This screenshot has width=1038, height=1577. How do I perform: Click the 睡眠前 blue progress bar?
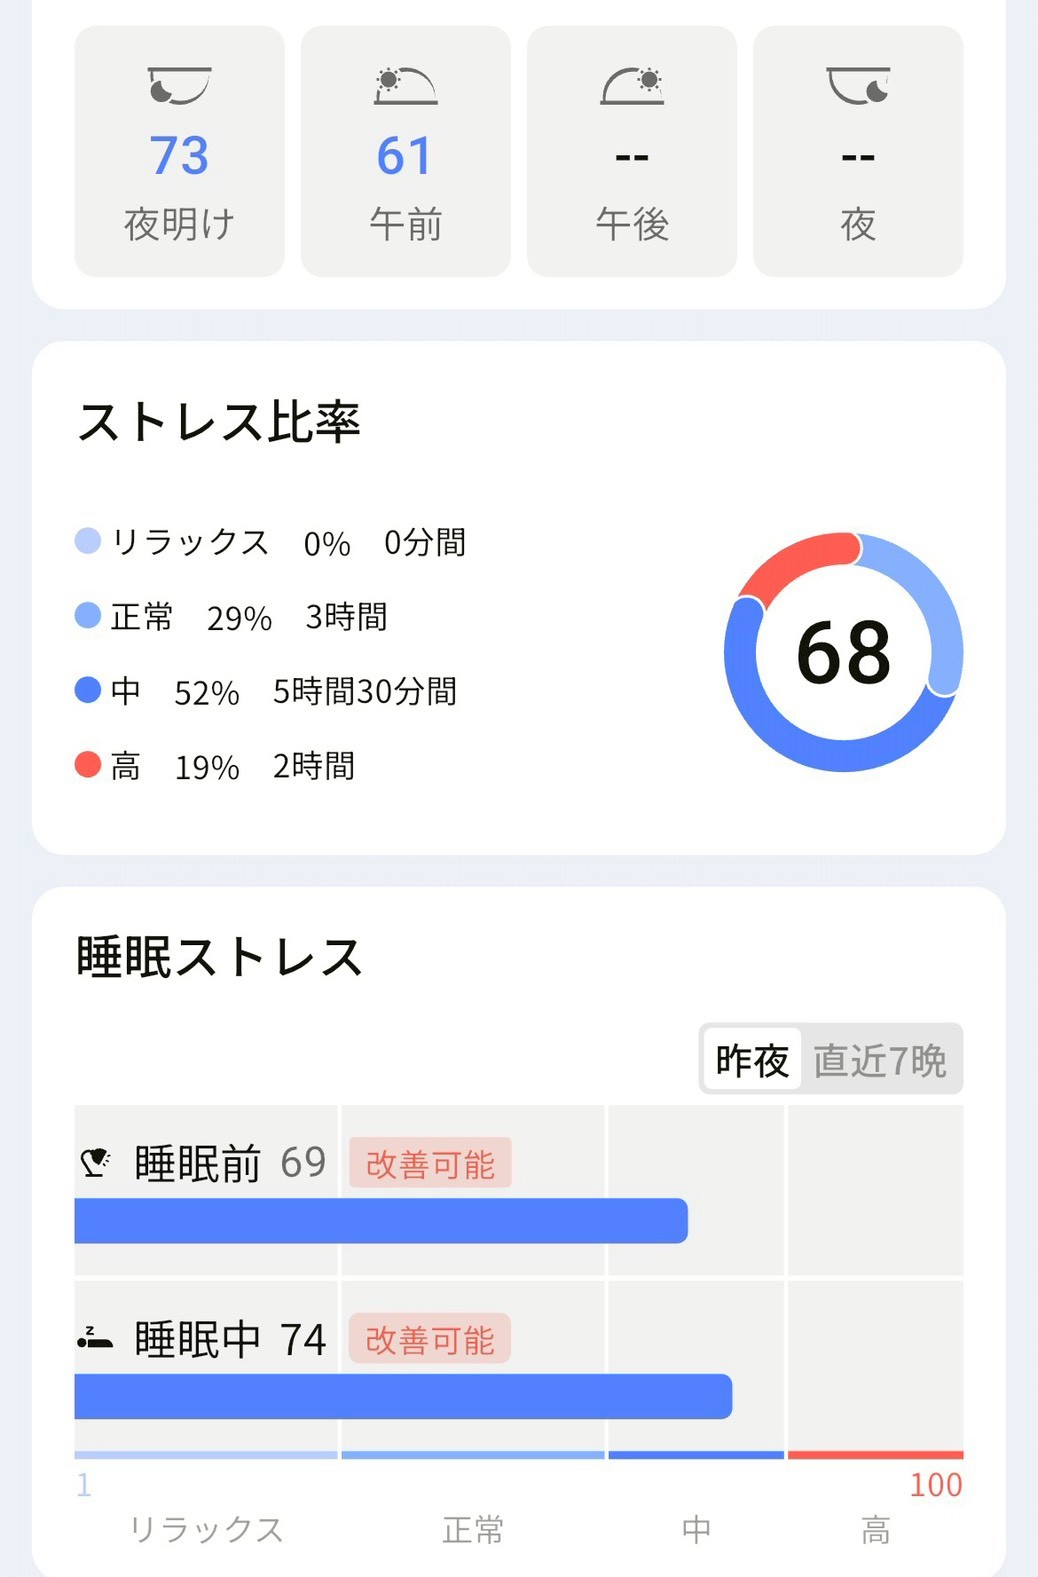click(380, 1221)
